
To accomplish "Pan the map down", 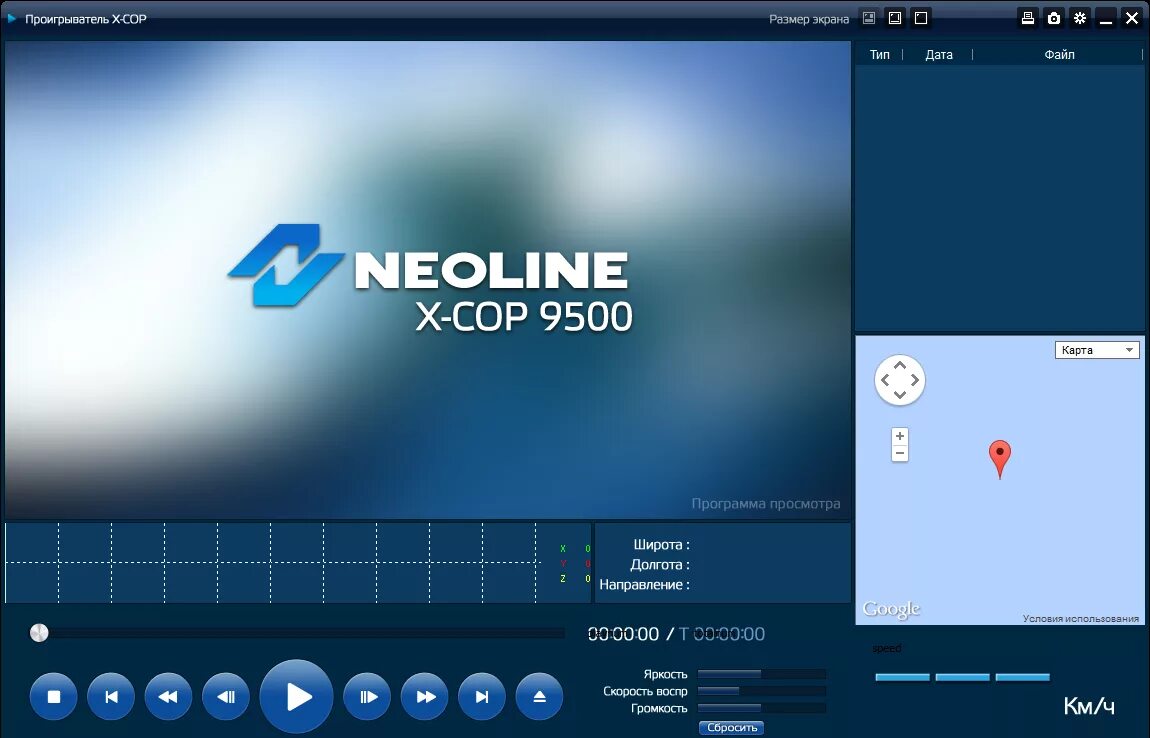I will (900, 395).
